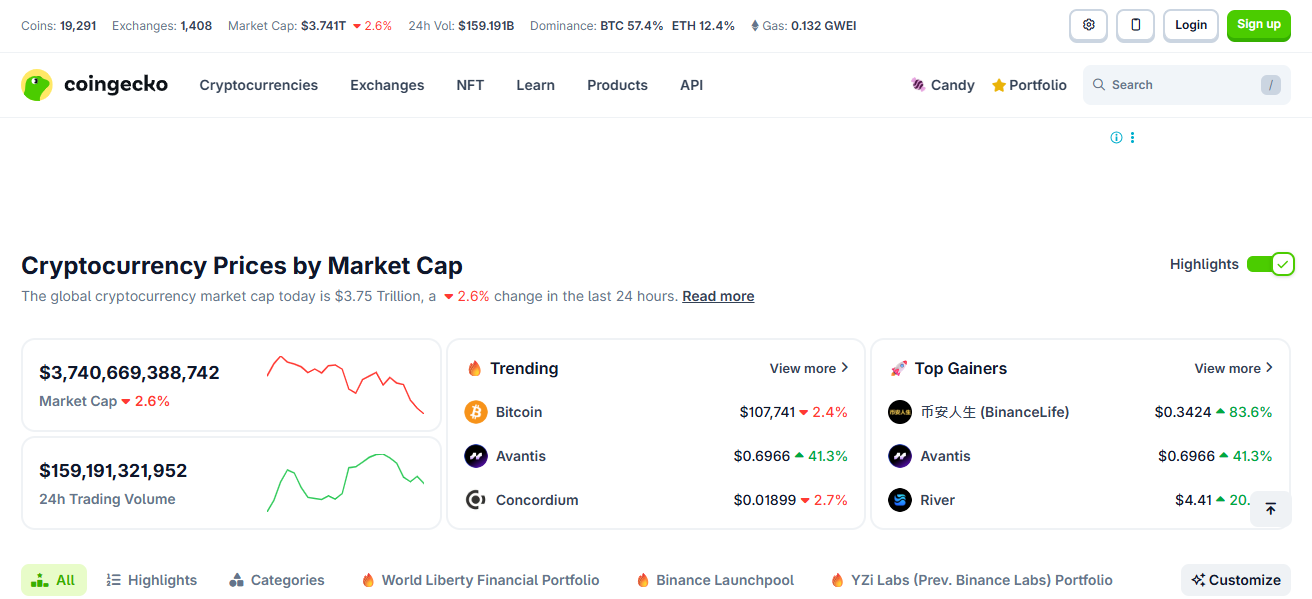Image resolution: width=1312 pixels, height=599 pixels.
Task: Open the Cryptocurrencies navigation menu
Action: coord(258,85)
